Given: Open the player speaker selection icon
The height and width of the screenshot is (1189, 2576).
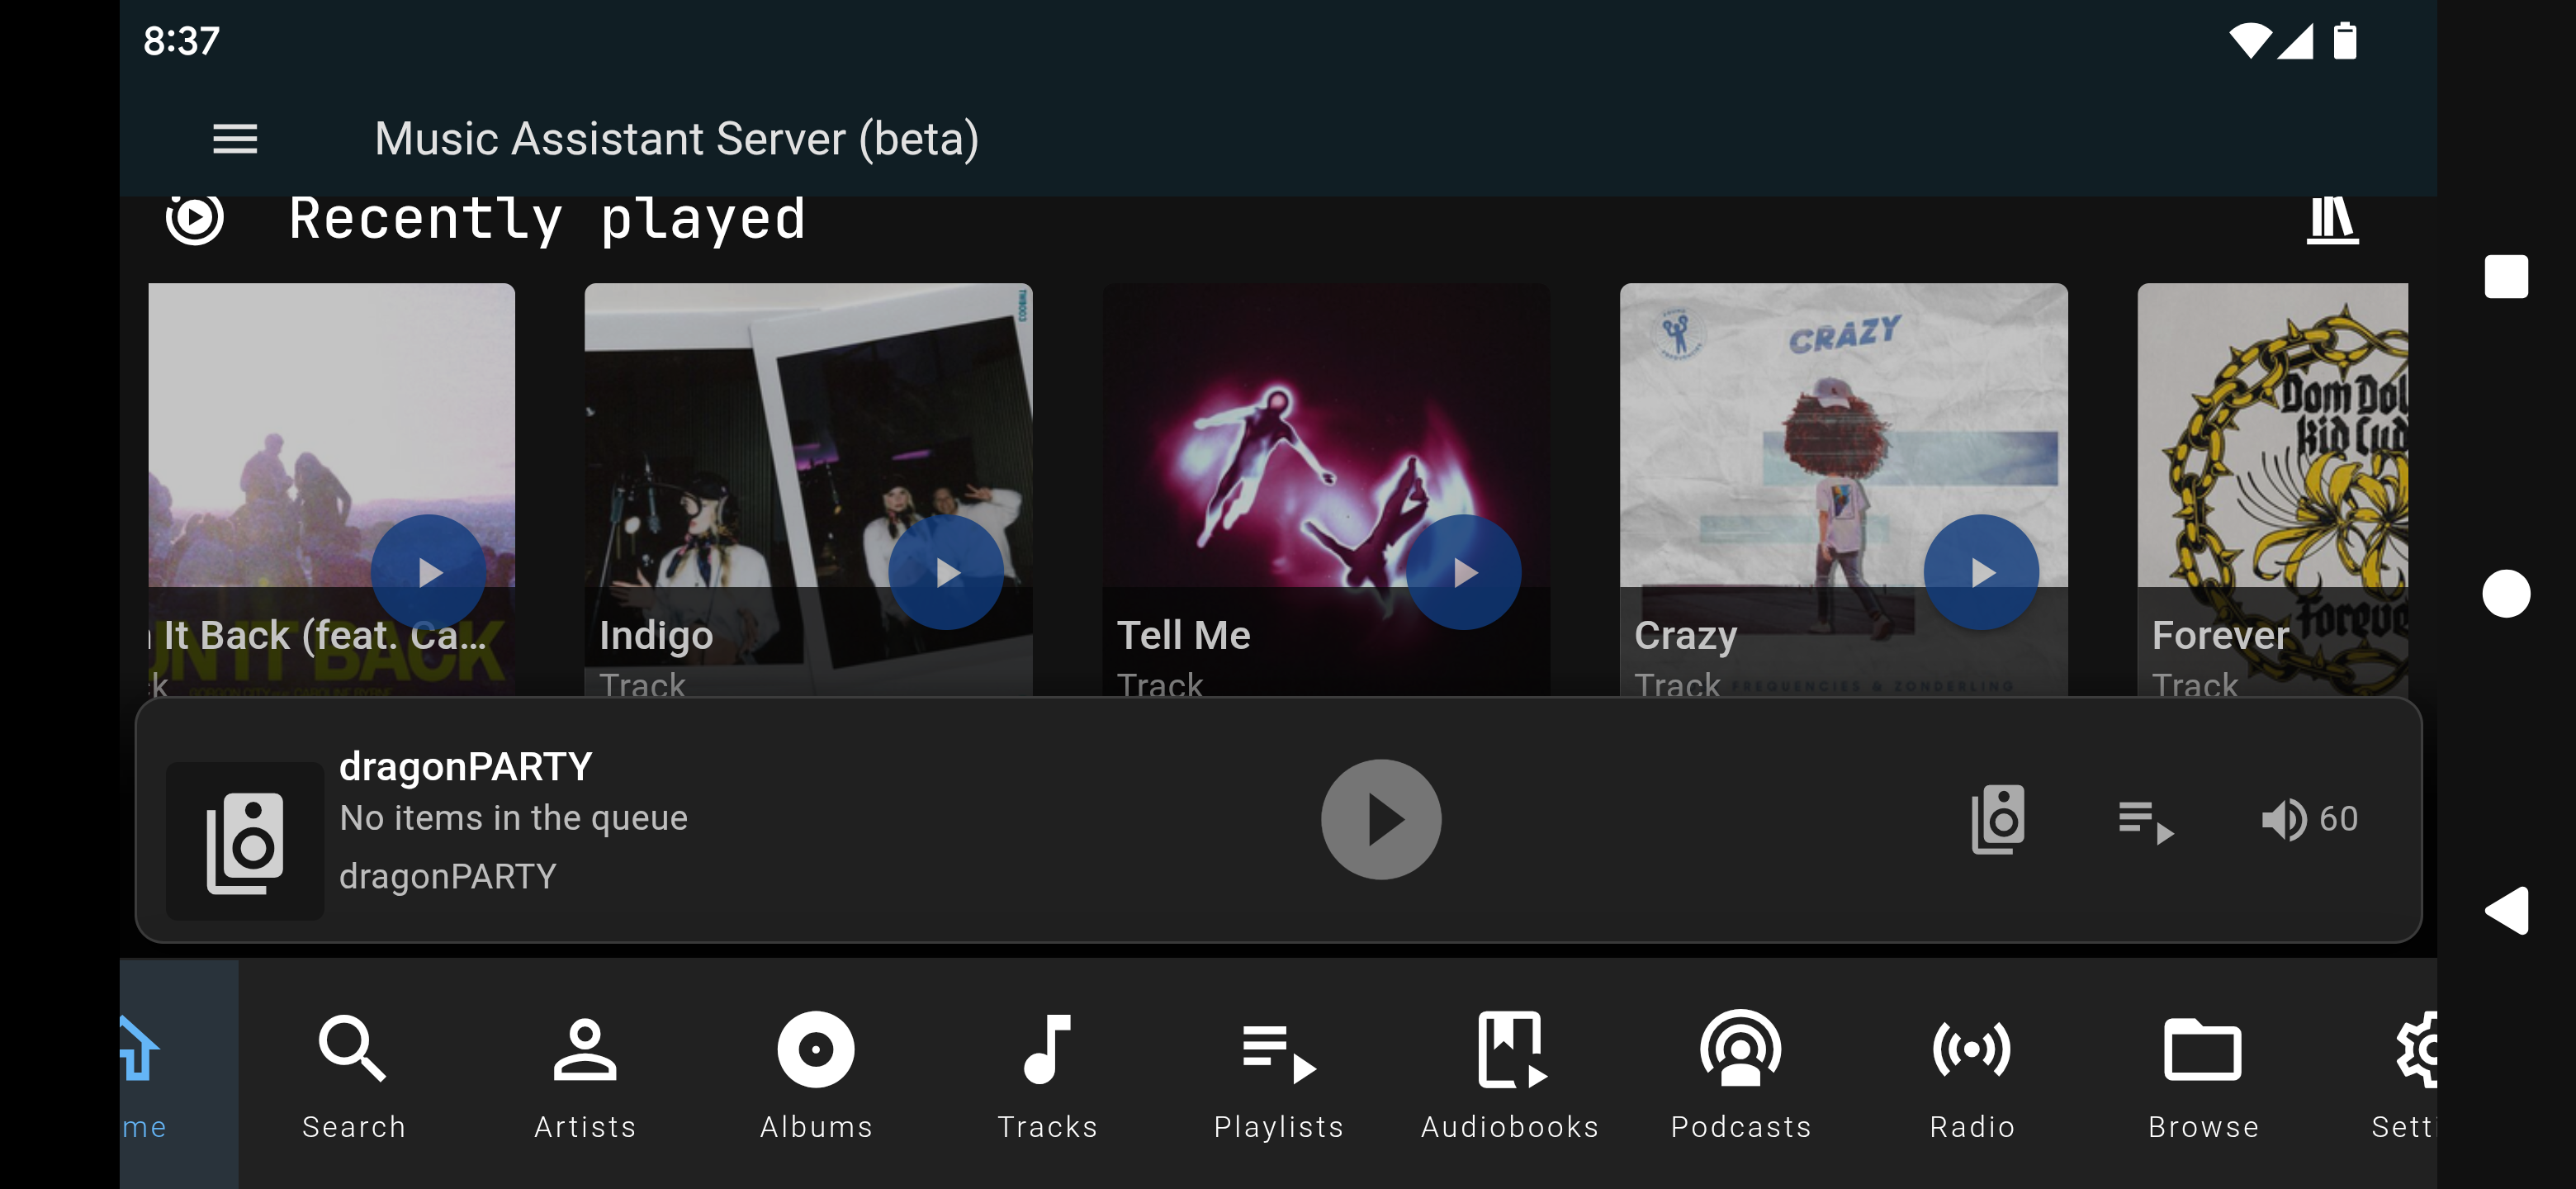Looking at the screenshot, I should point(1998,819).
